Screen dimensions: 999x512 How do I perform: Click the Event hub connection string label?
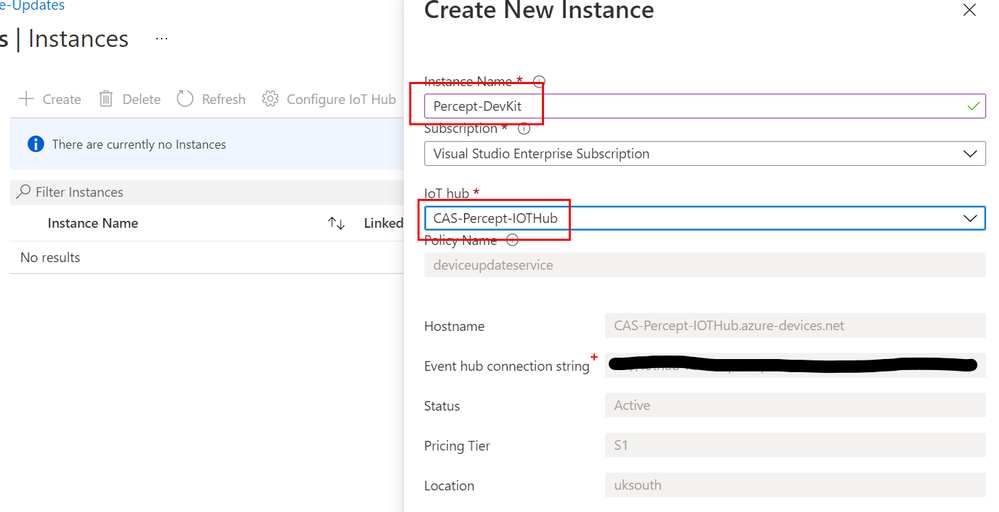click(x=507, y=366)
